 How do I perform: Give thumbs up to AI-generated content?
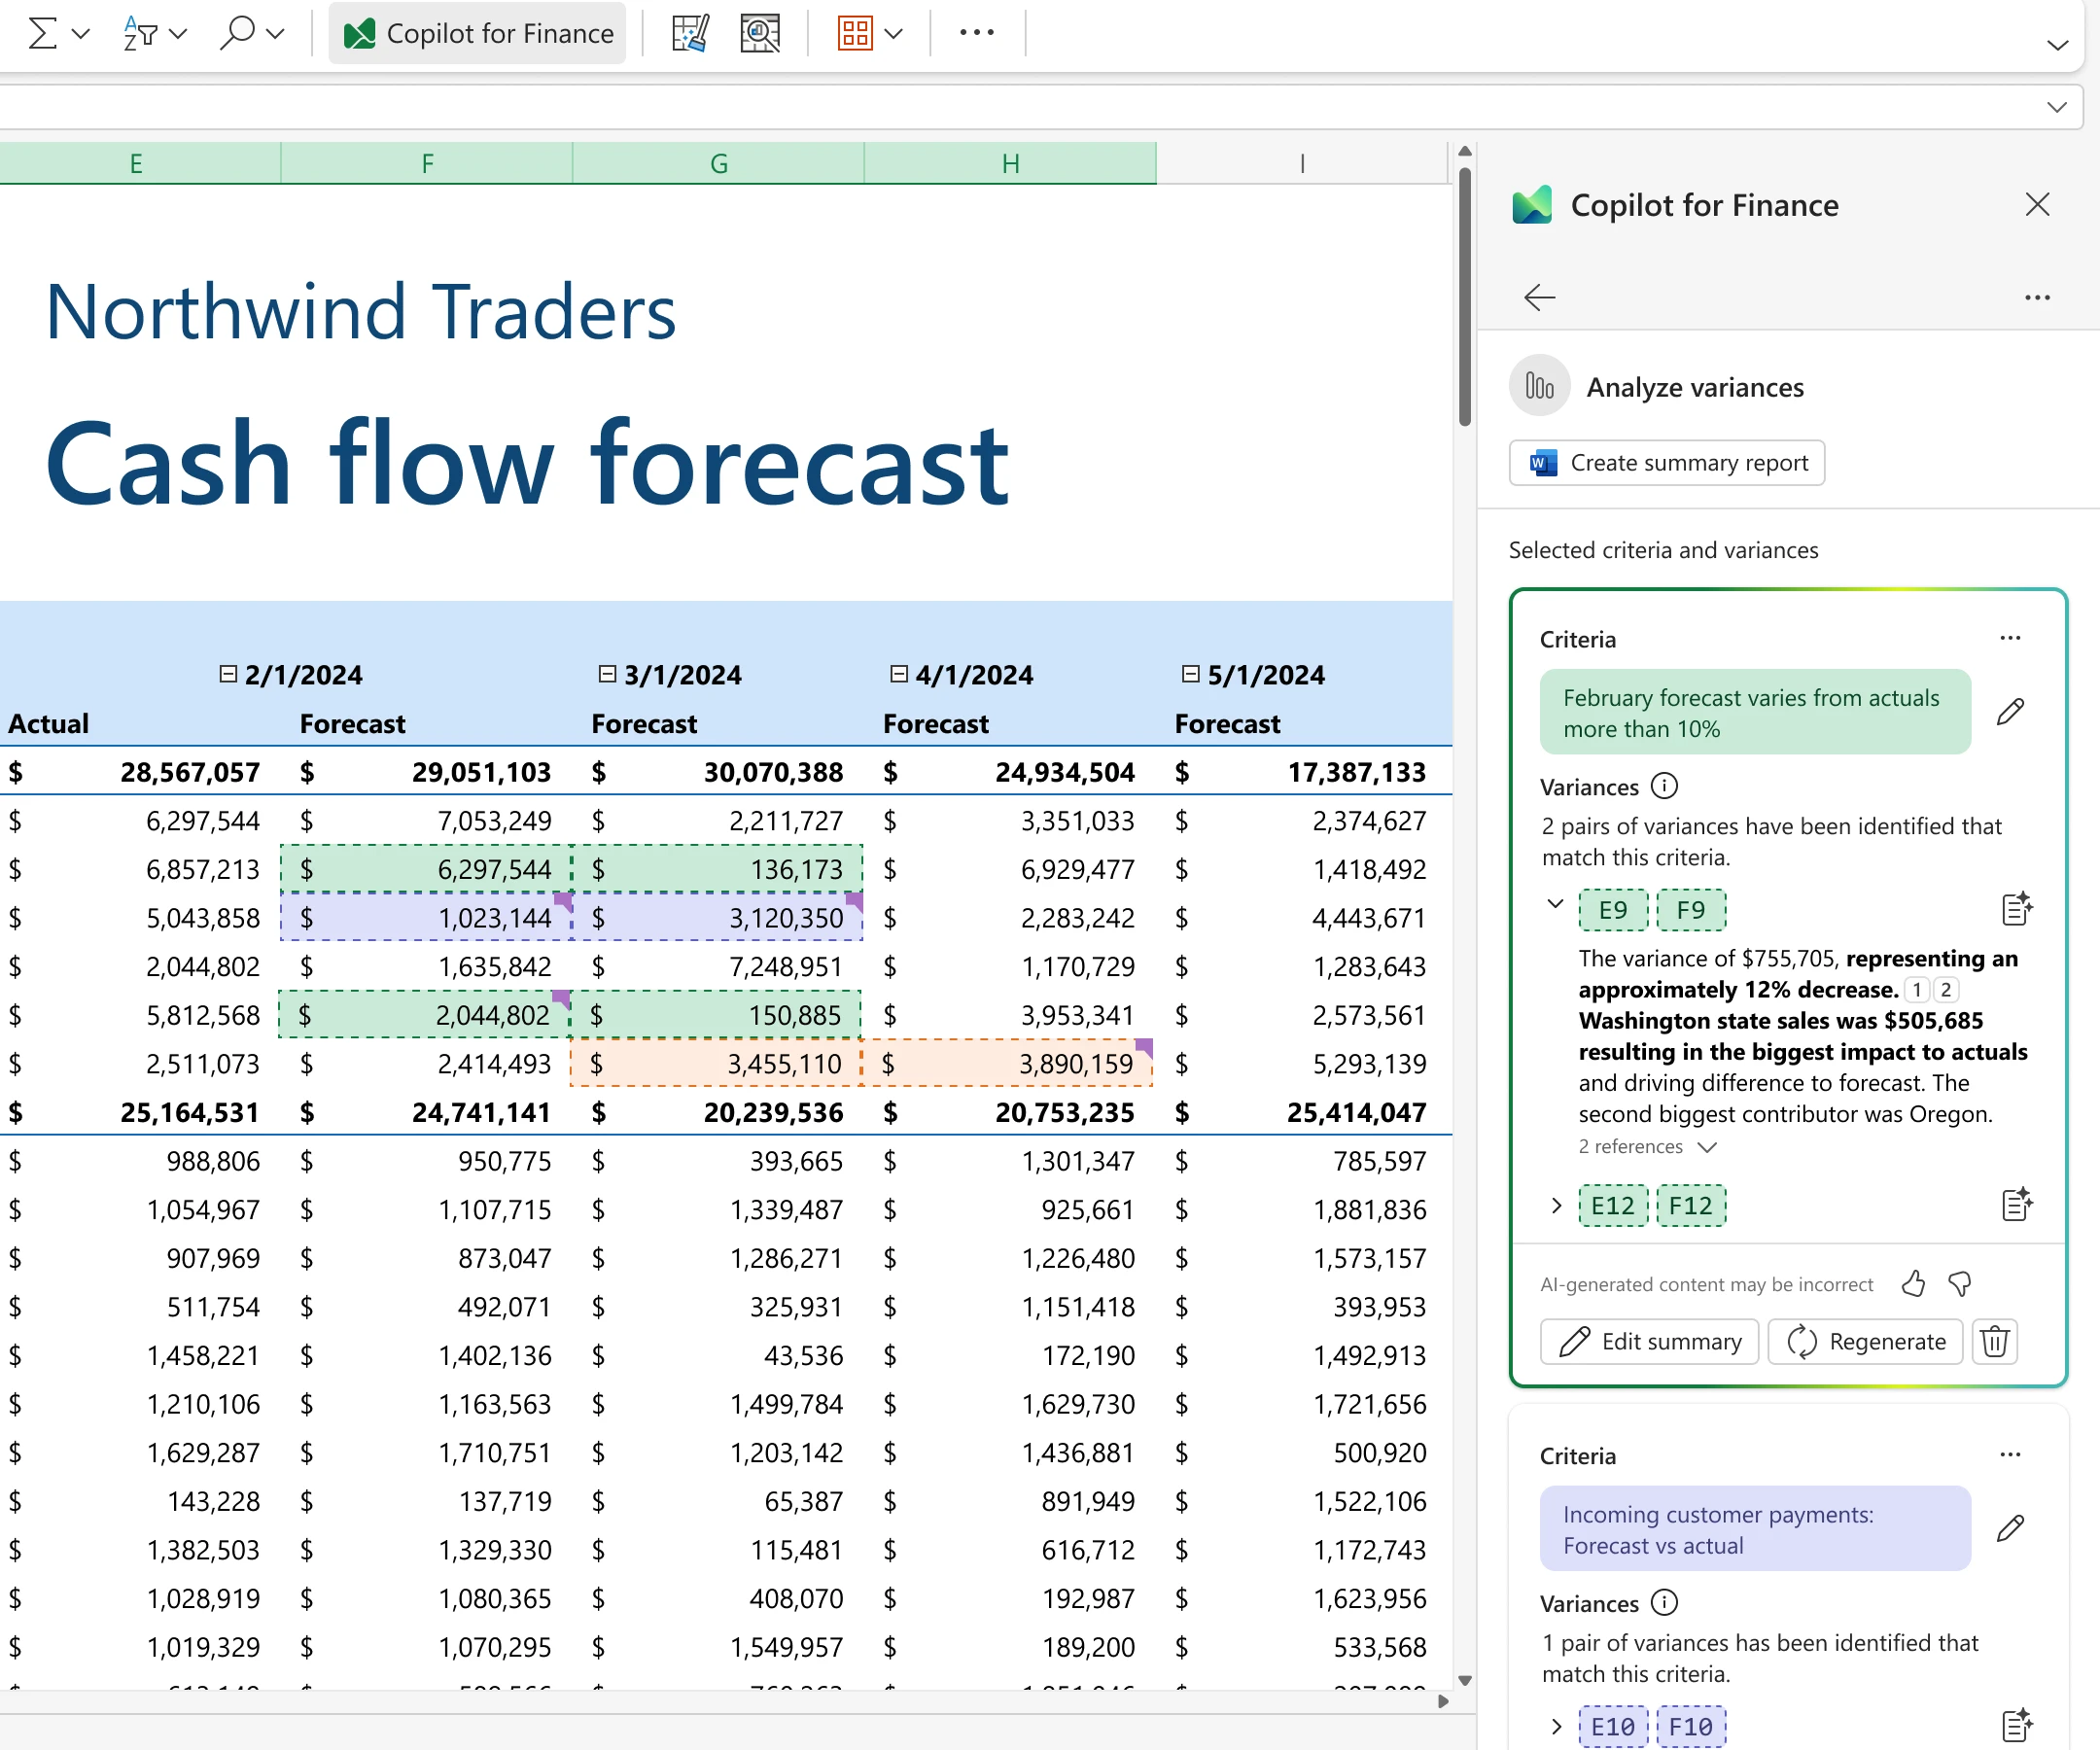click(x=1913, y=1284)
